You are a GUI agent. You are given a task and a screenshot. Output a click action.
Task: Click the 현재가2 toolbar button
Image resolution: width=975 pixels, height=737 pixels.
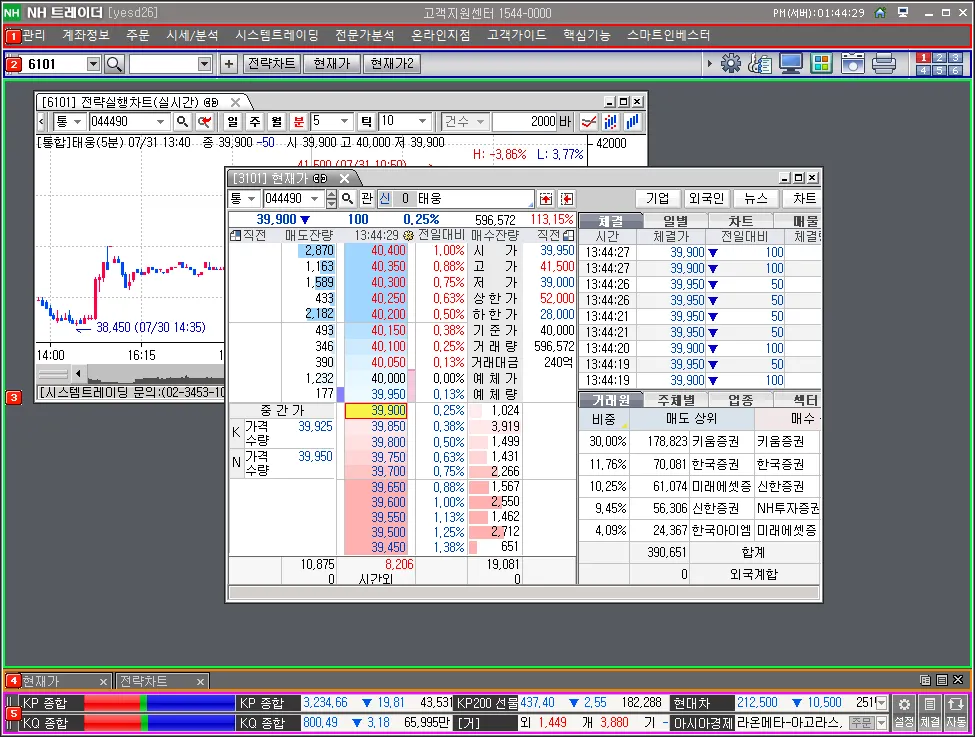[392, 63]
